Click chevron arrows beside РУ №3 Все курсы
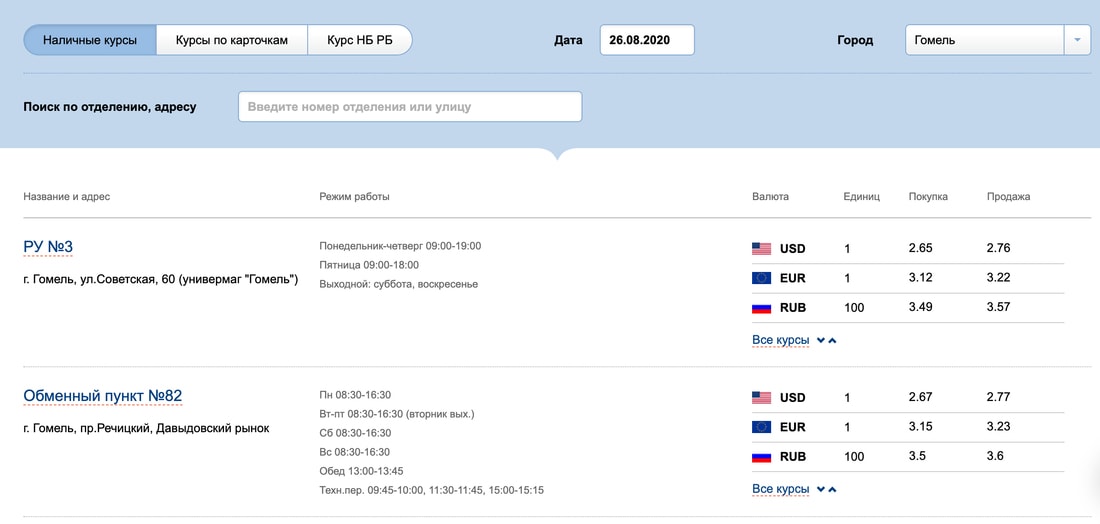 pos(826,340)
